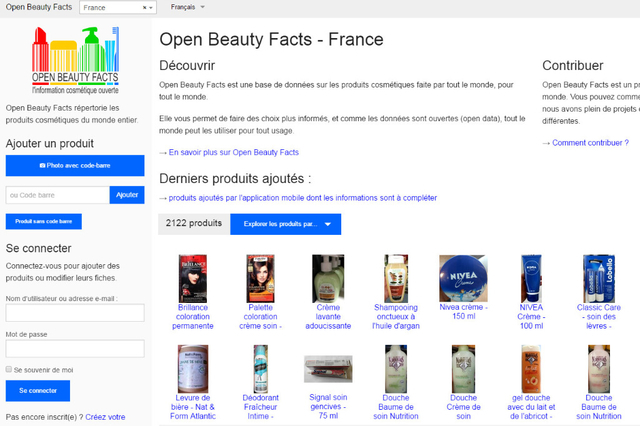Click 'Classic Care - soin des lèvres' link
Screen dimensions: 640x426
(599, 317)
